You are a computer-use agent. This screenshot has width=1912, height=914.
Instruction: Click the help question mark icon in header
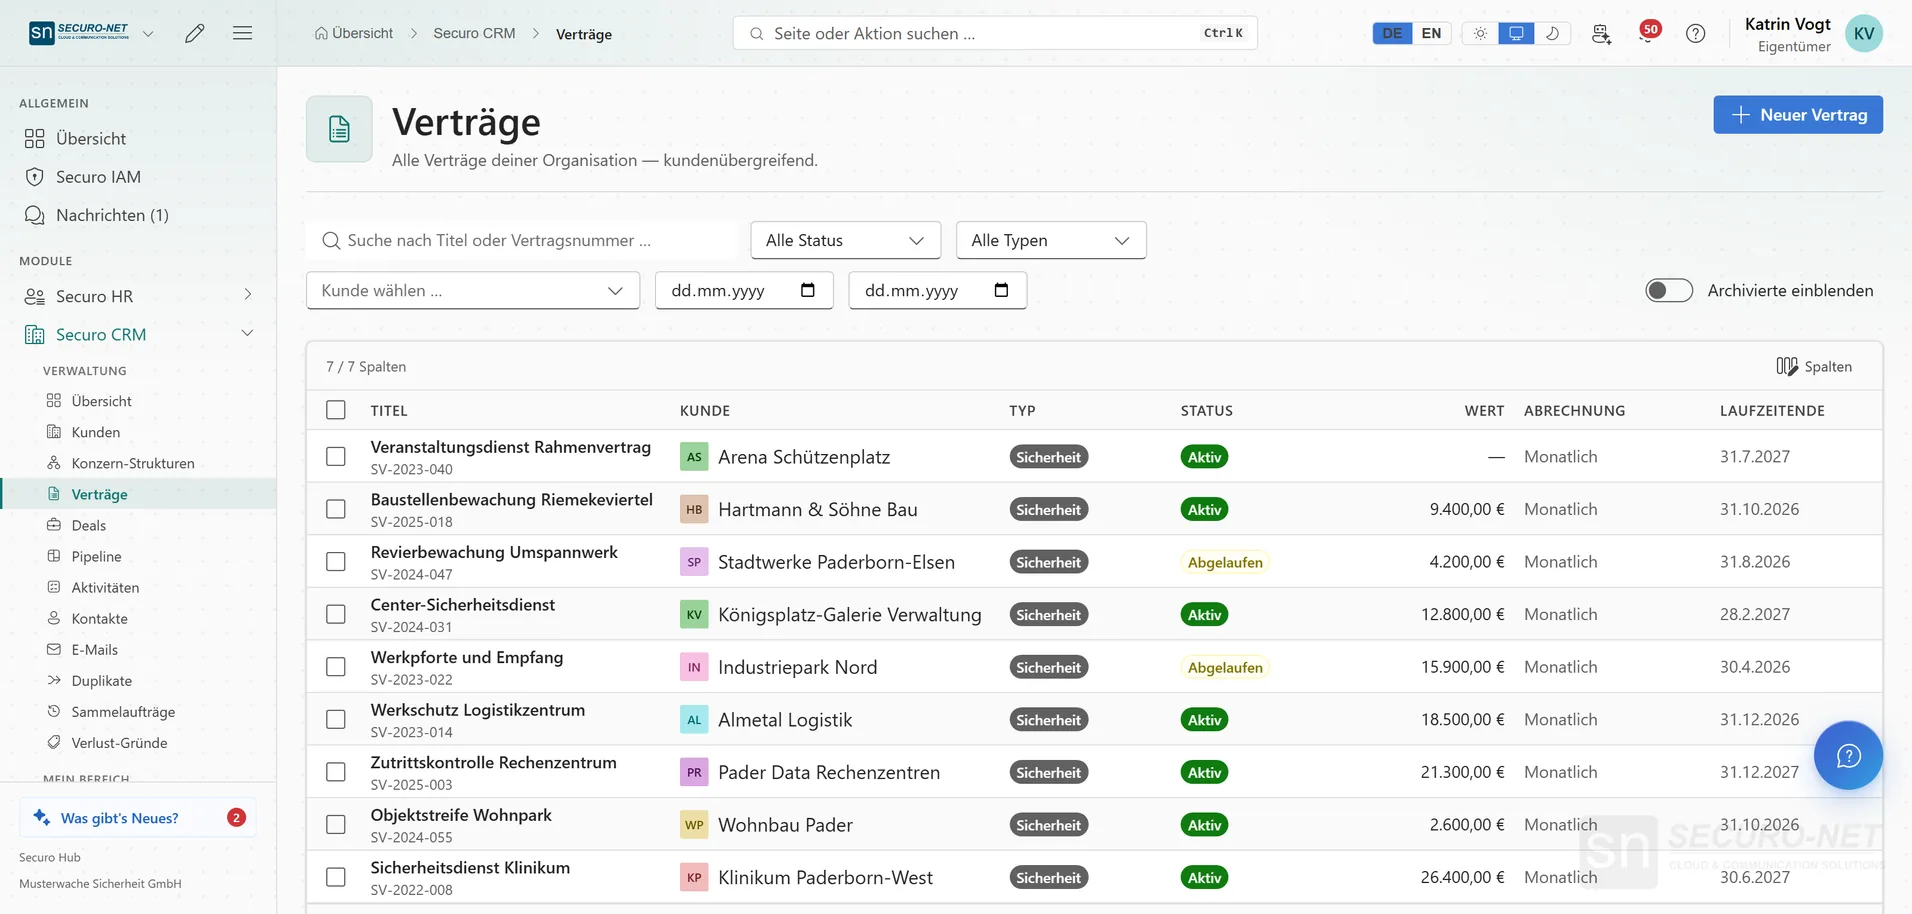pos(1695,33)
